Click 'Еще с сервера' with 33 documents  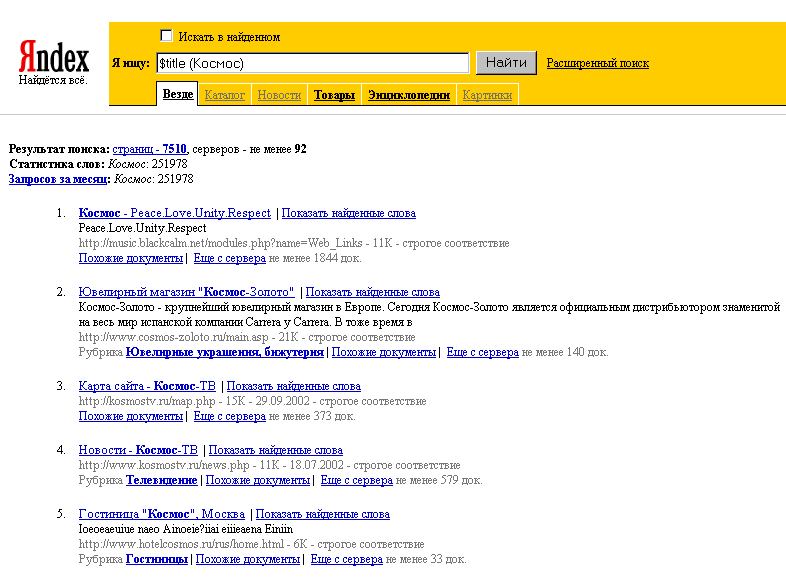pyautogui.click(x=346, y=559)
